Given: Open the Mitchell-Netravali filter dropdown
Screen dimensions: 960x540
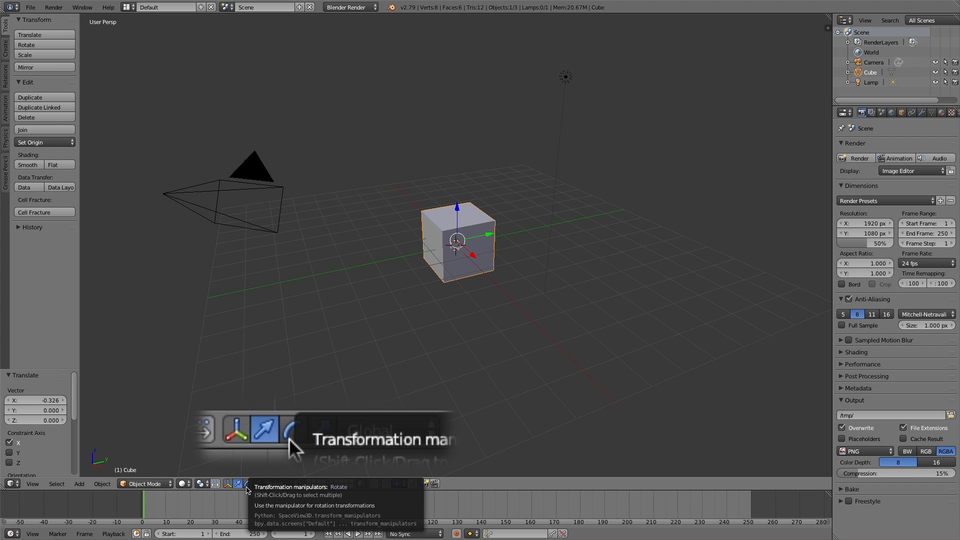Looking at the screenshot, I should click(x=927, y=314).
